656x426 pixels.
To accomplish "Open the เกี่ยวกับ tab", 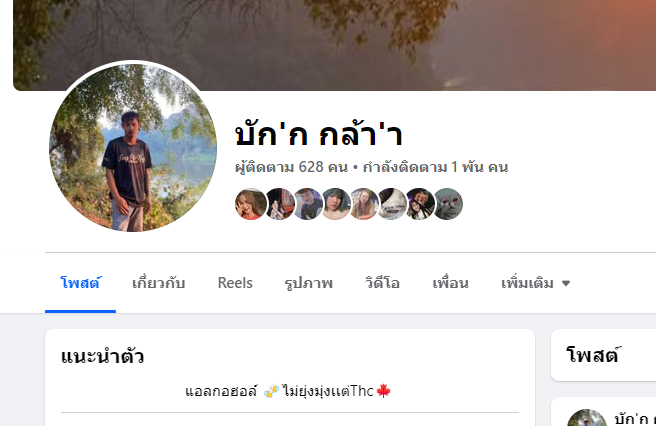I will pos(159,283).
